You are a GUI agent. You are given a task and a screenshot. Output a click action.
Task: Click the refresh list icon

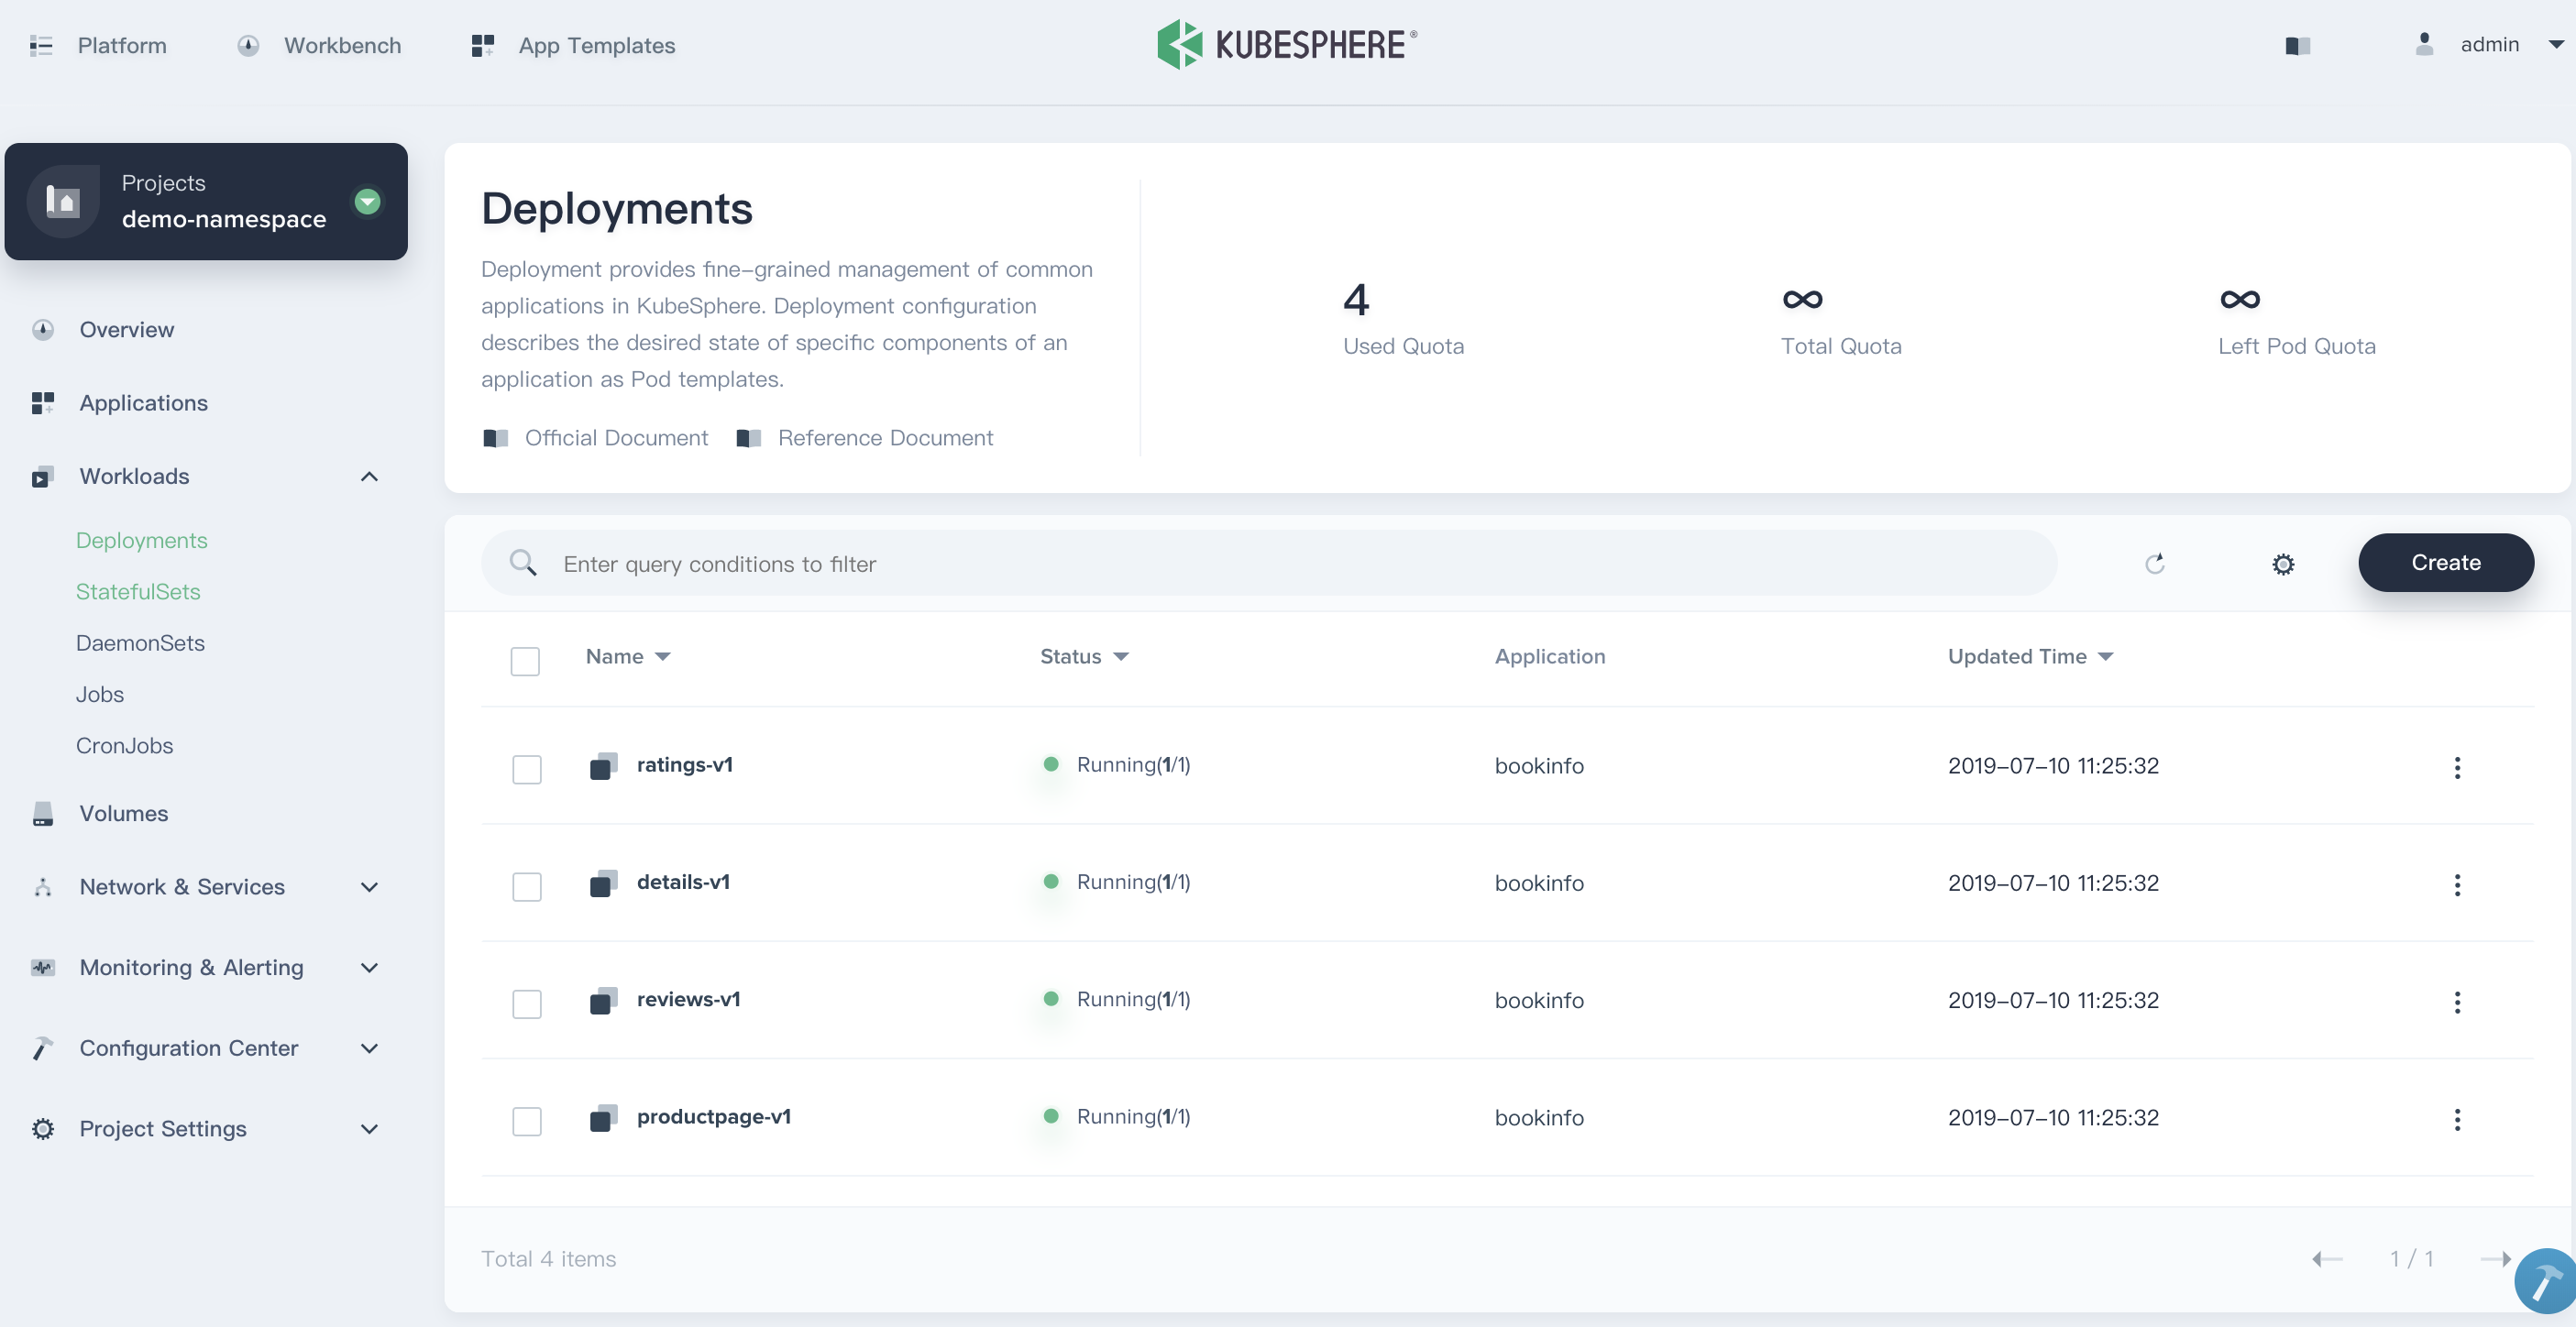[2154, 563]
